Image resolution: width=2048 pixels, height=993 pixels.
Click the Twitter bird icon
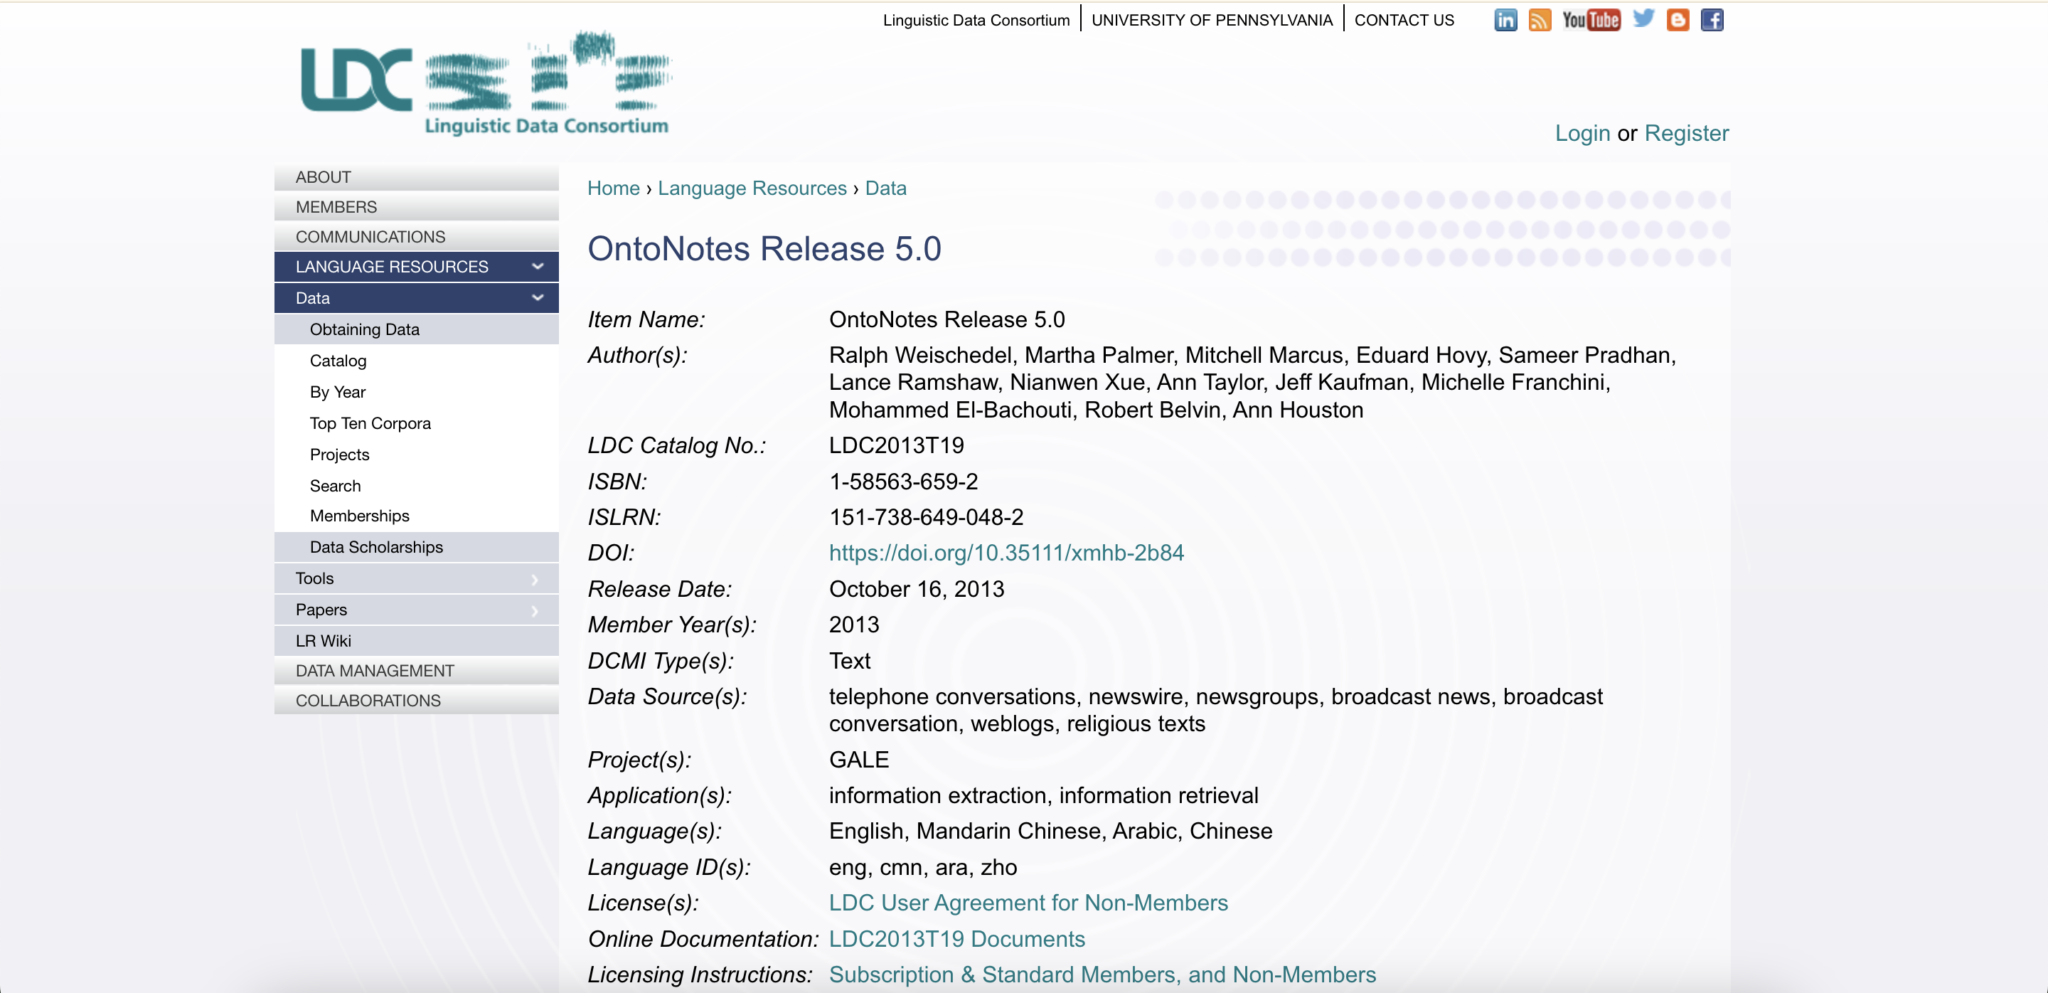click(x=1643, y=19)
